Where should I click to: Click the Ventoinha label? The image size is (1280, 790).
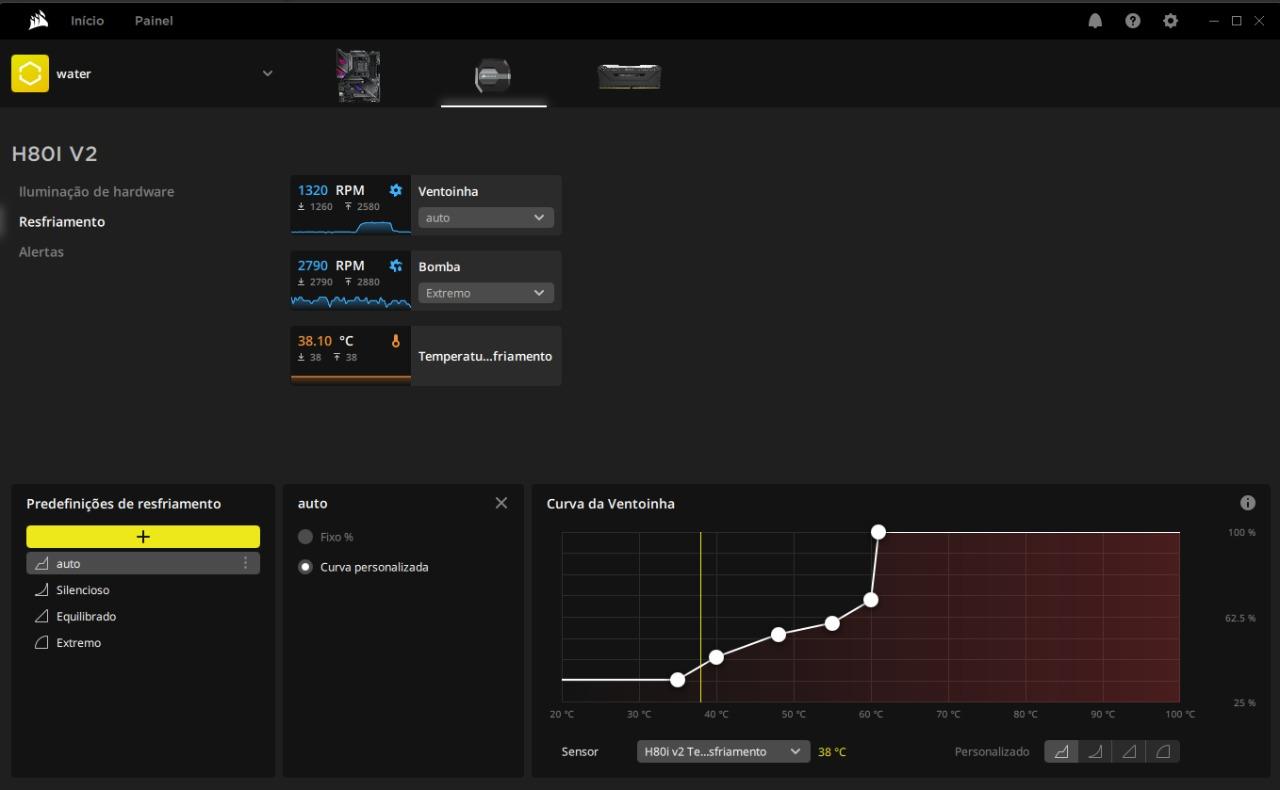click(x=448, y=191)
